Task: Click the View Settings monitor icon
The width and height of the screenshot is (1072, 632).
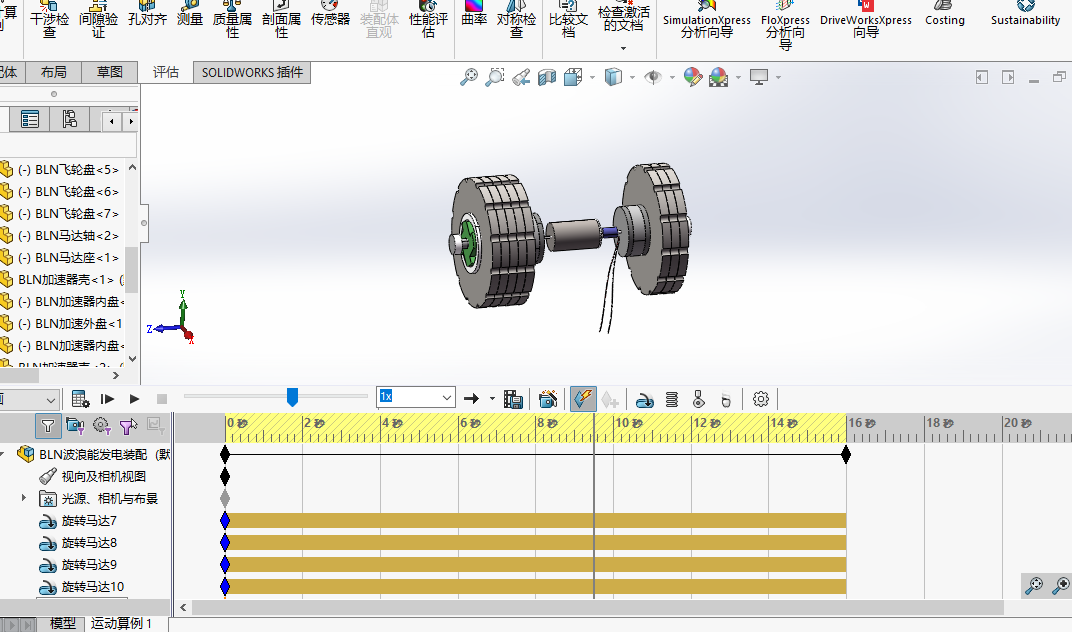Action: pyautogui.click(x=759, y=77)
